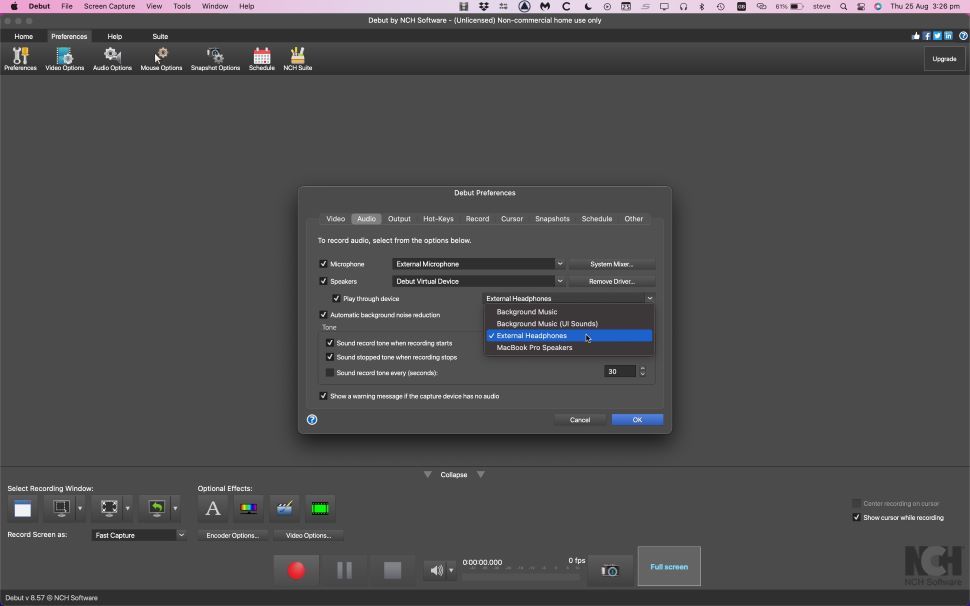Switch to the Hot-Keys tab
Screen dimensions: 970x606
pos(438,218)
